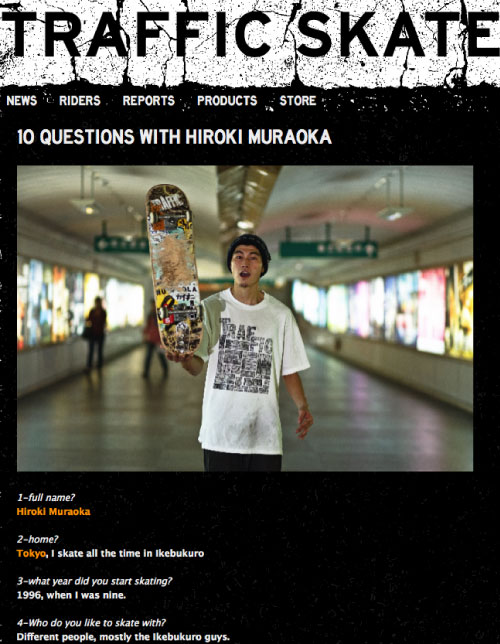The height and width of the screenshot is (644, 500).
Task: Click the '2-home?' question text
Action: click(x=37, y=539)
